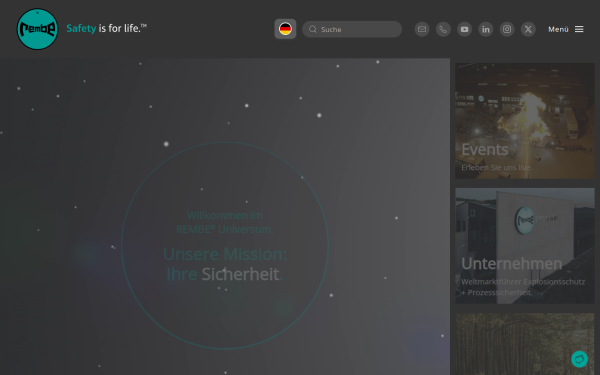Click the Safety is for life slogan
The width and height of the screenshot is (600, 375).
point(106,28)
